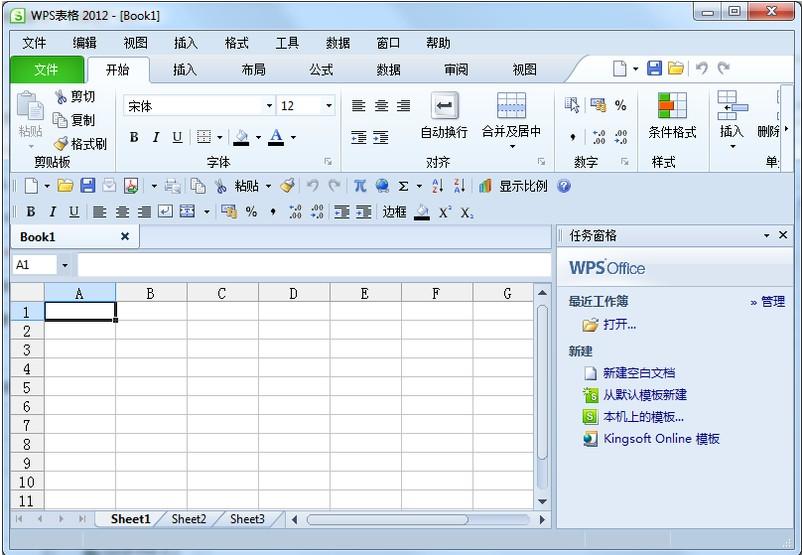Open the font size 12 dropdown

pos(329,106)
